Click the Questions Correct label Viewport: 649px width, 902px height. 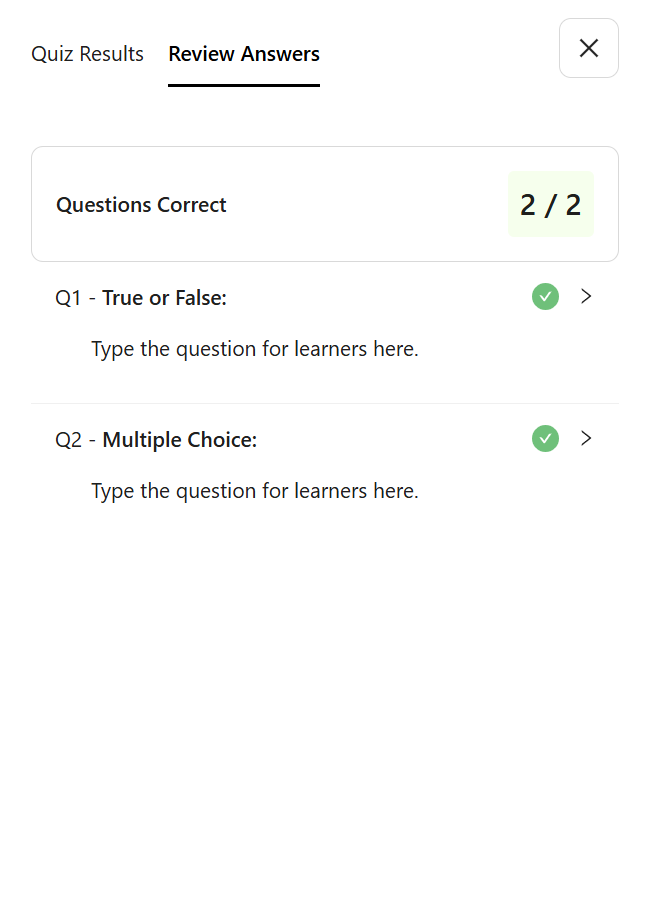tap(141, 205)
